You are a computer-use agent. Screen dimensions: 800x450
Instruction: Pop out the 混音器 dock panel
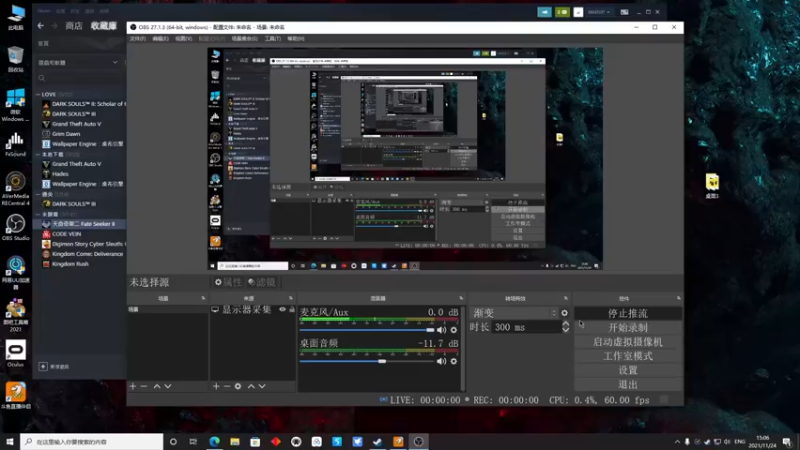[461, 298]
